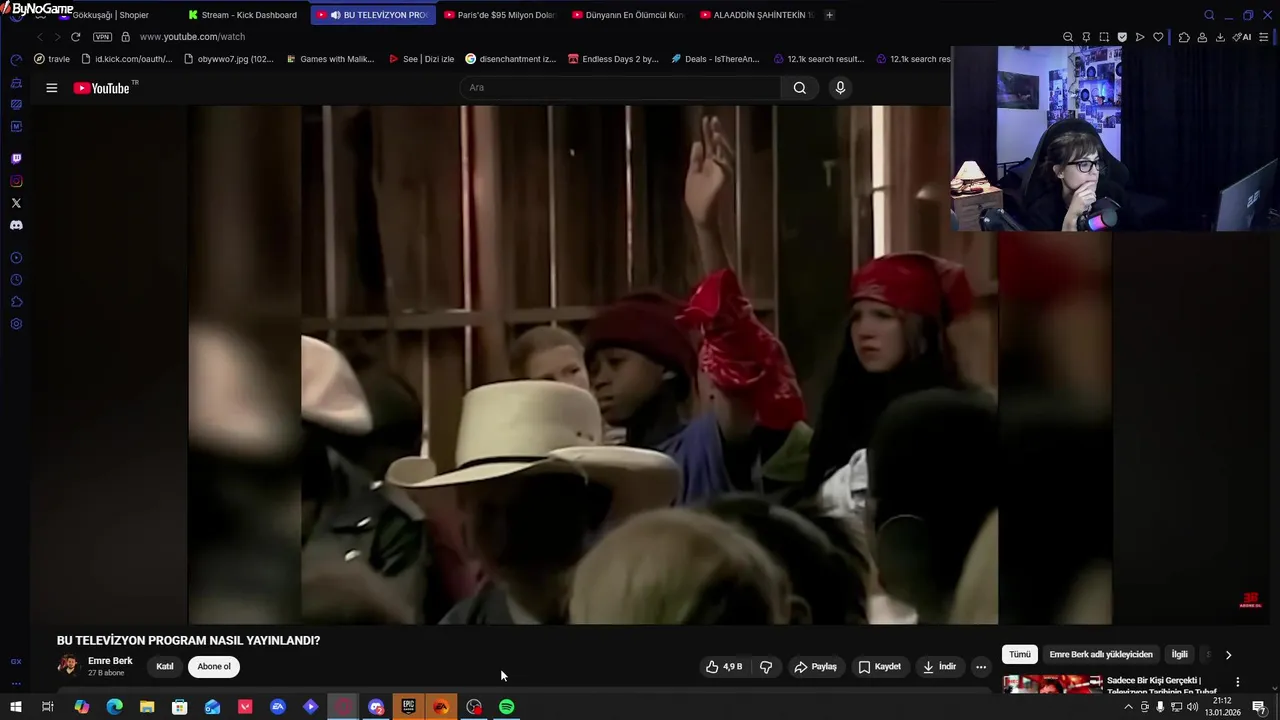
Task: Select 'Emre Berk adlı yükleyiciden' chip
Action: tap(1101, 655)
